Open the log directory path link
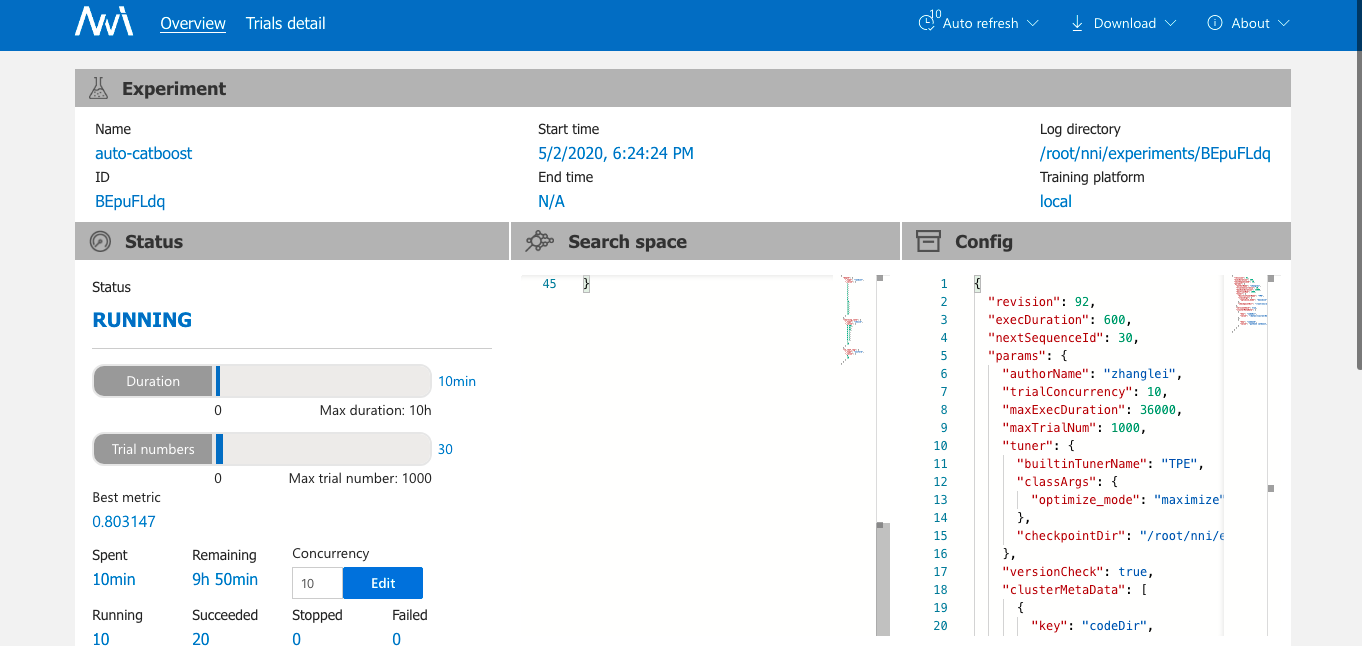The width and height of the screenshot is (1362, 646). pyautogui.click(x=1155, y=153)
